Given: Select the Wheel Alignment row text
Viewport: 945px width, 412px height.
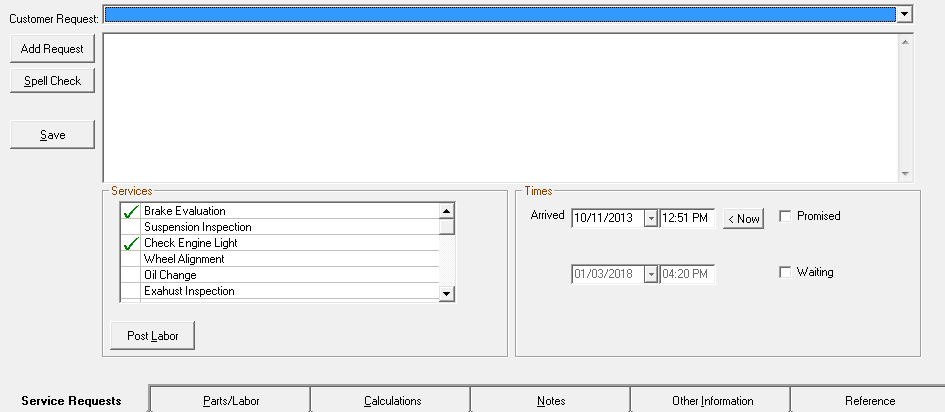Looking at the screenshot, I should tap(184, 259).
